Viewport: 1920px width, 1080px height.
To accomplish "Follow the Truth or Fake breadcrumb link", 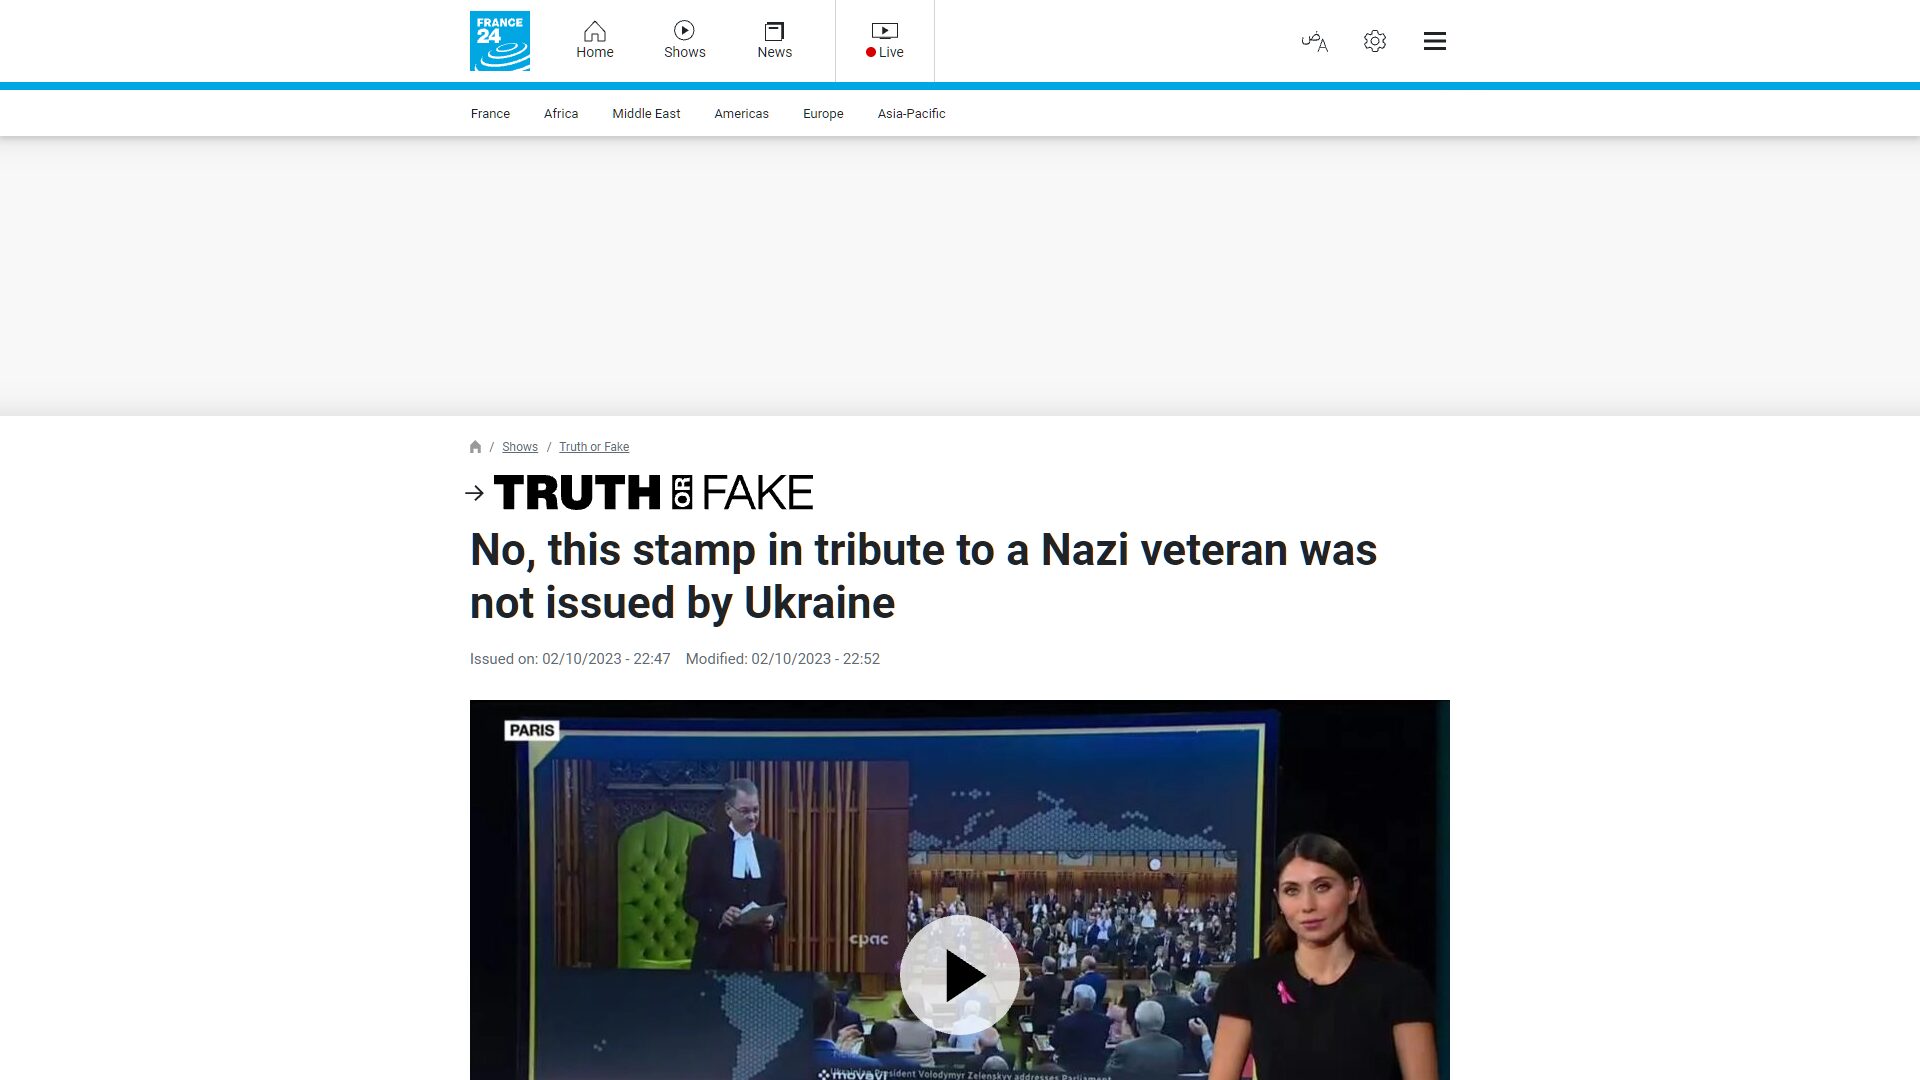I will 594,447.
